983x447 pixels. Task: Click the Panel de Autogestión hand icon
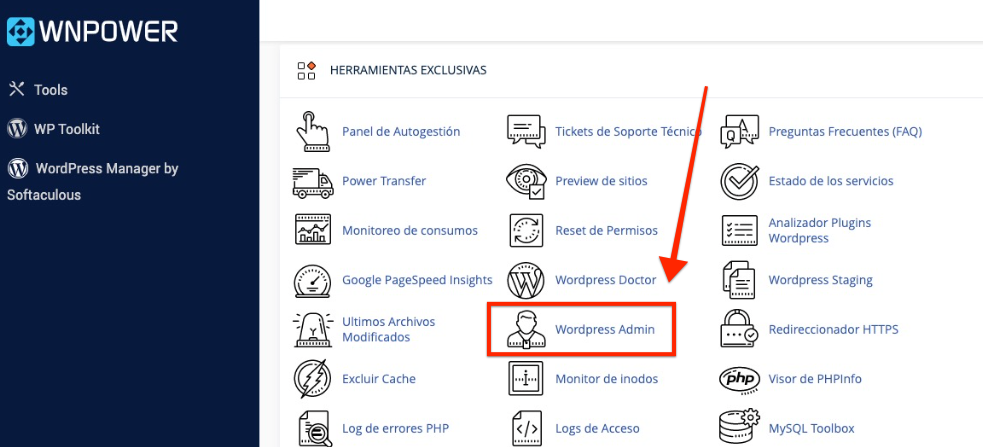[x=312, y=131]
